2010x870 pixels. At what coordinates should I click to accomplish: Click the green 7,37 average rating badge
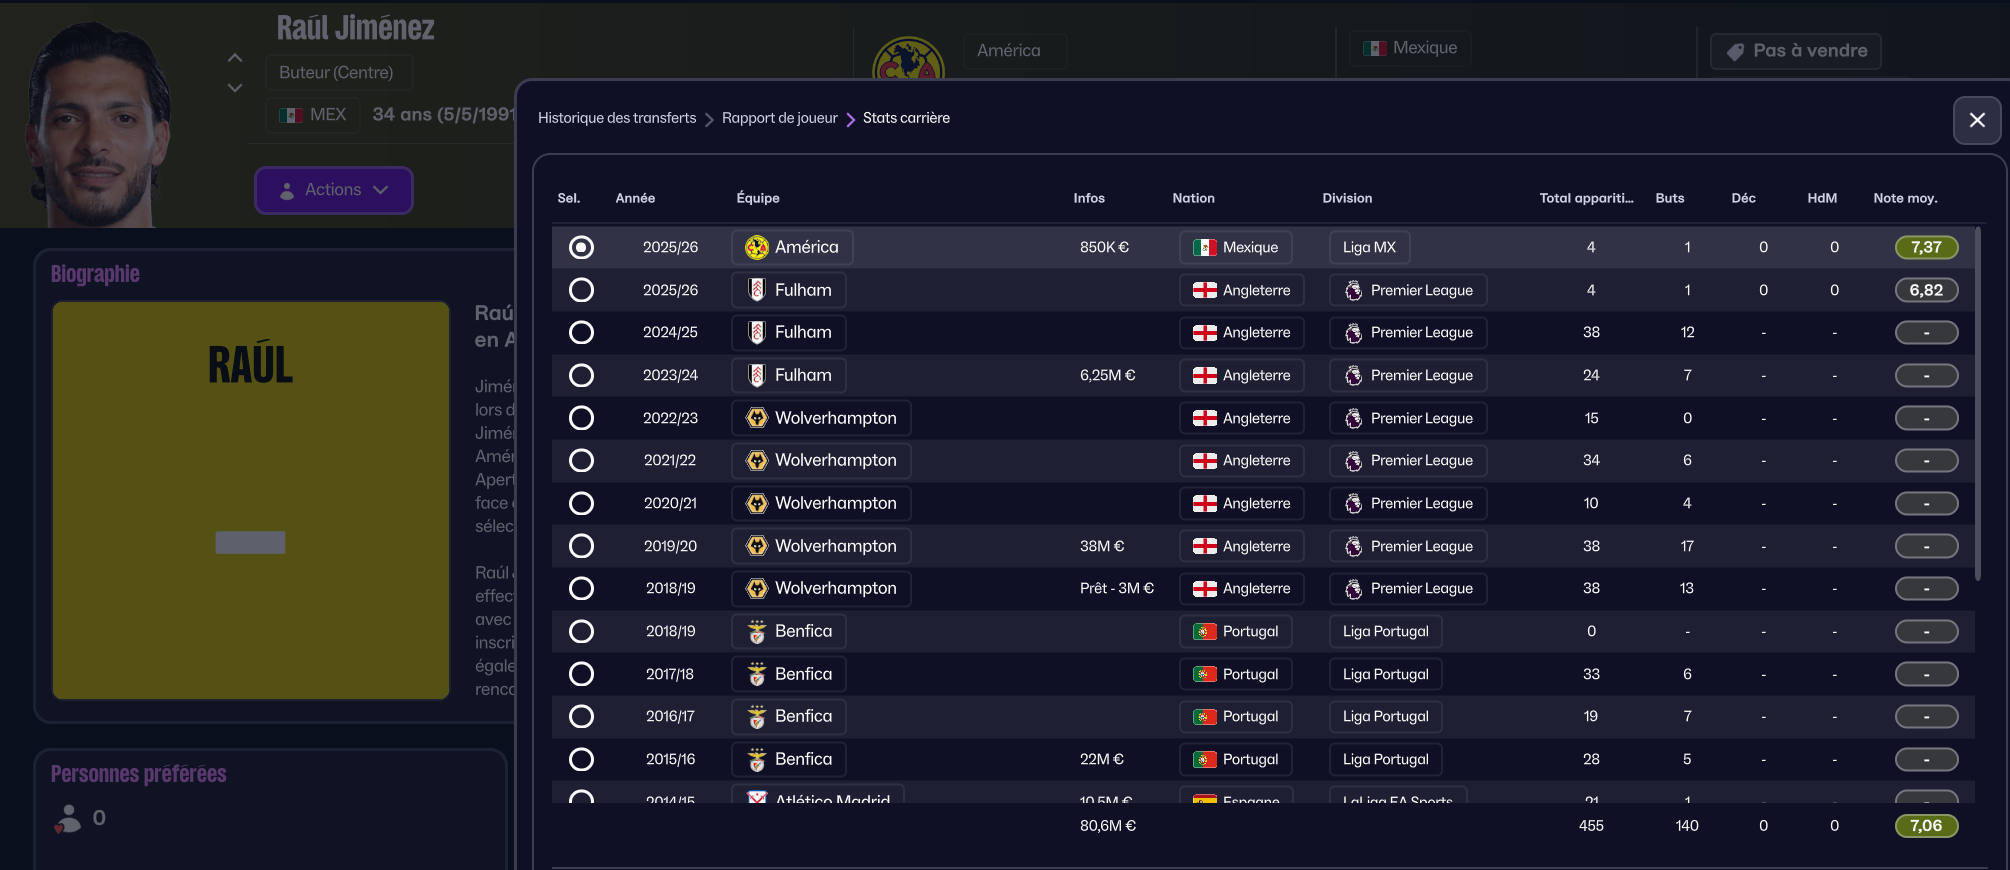(1926, 247)
